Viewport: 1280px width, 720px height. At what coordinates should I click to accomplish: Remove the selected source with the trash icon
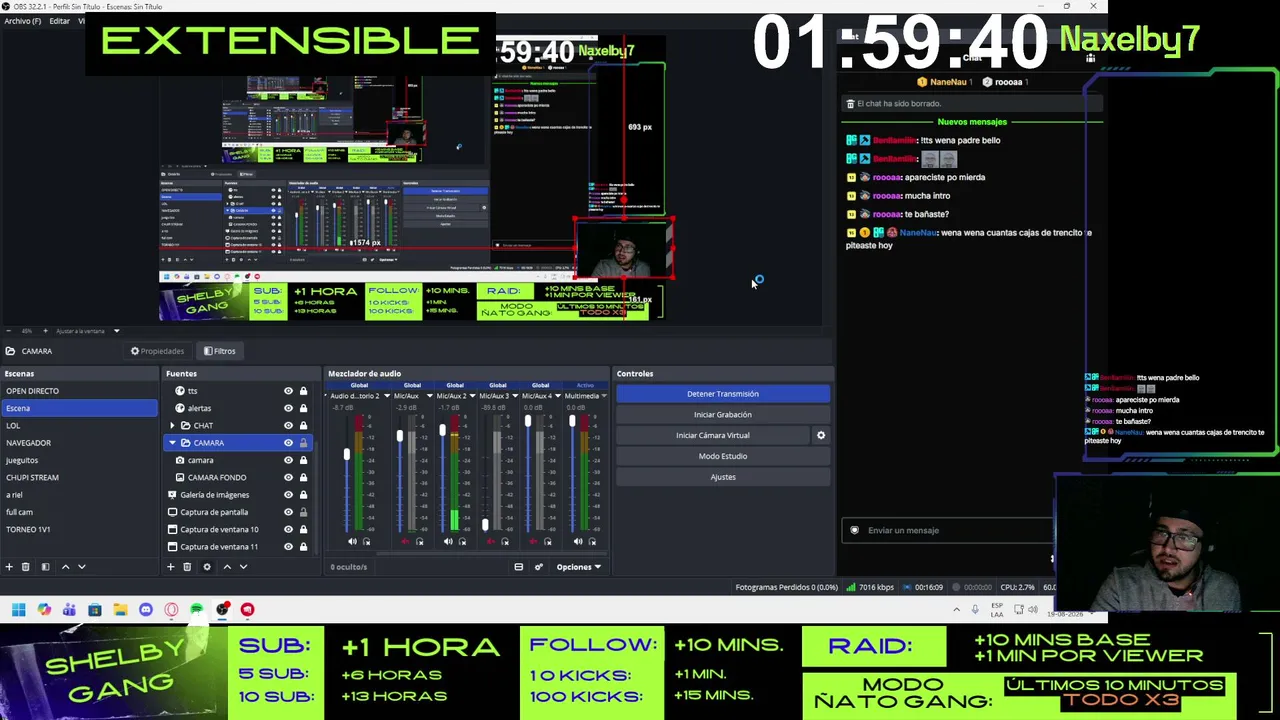pyautogui.click(x=187, y=567)
